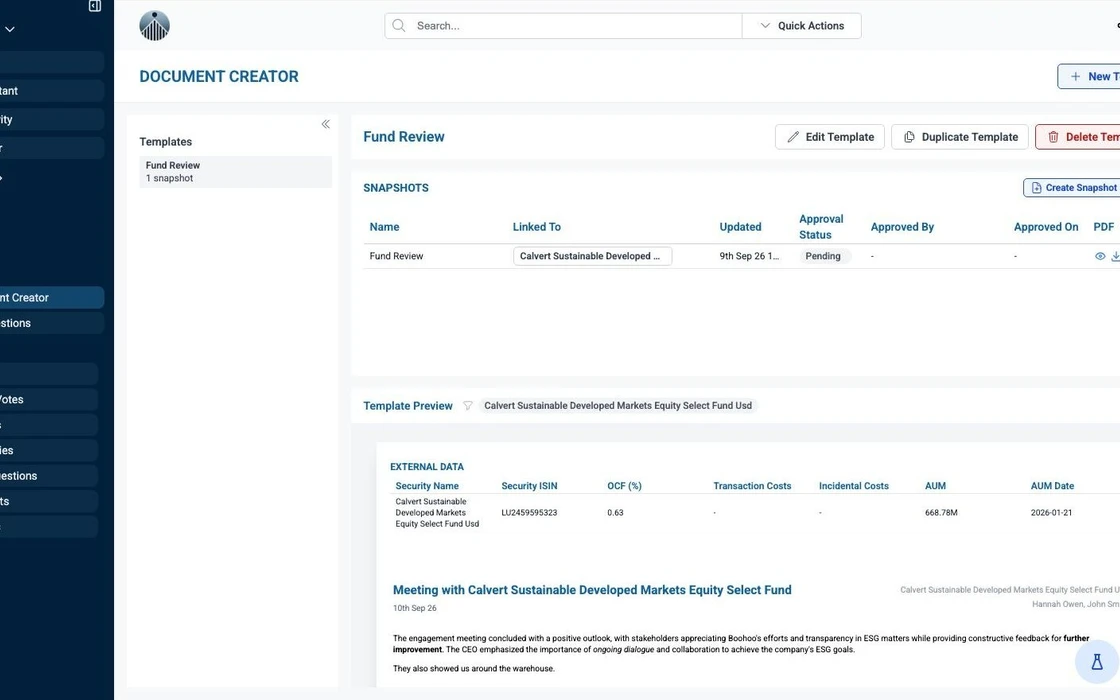Open the Document Creator sidebar item
The width and height of the screenshot is (1120, 700).
pos(51,298)
